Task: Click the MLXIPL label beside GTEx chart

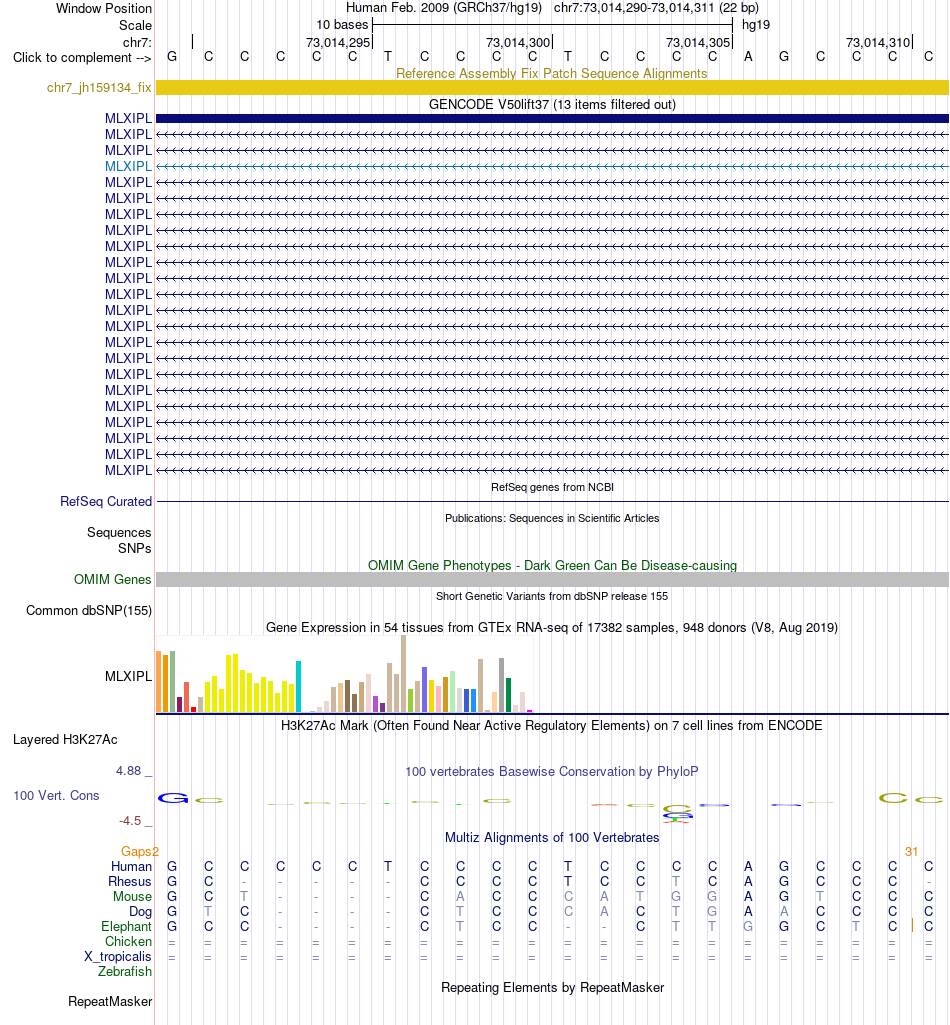Action: coord(128,676)
